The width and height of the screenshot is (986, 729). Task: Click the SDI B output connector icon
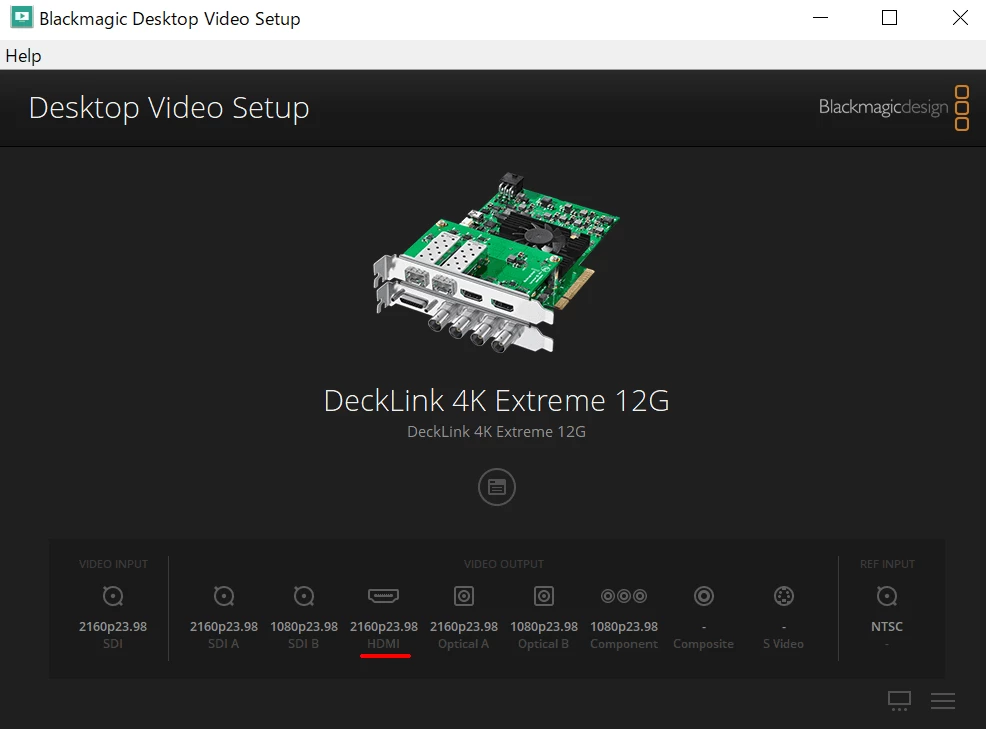click(304, 596)
